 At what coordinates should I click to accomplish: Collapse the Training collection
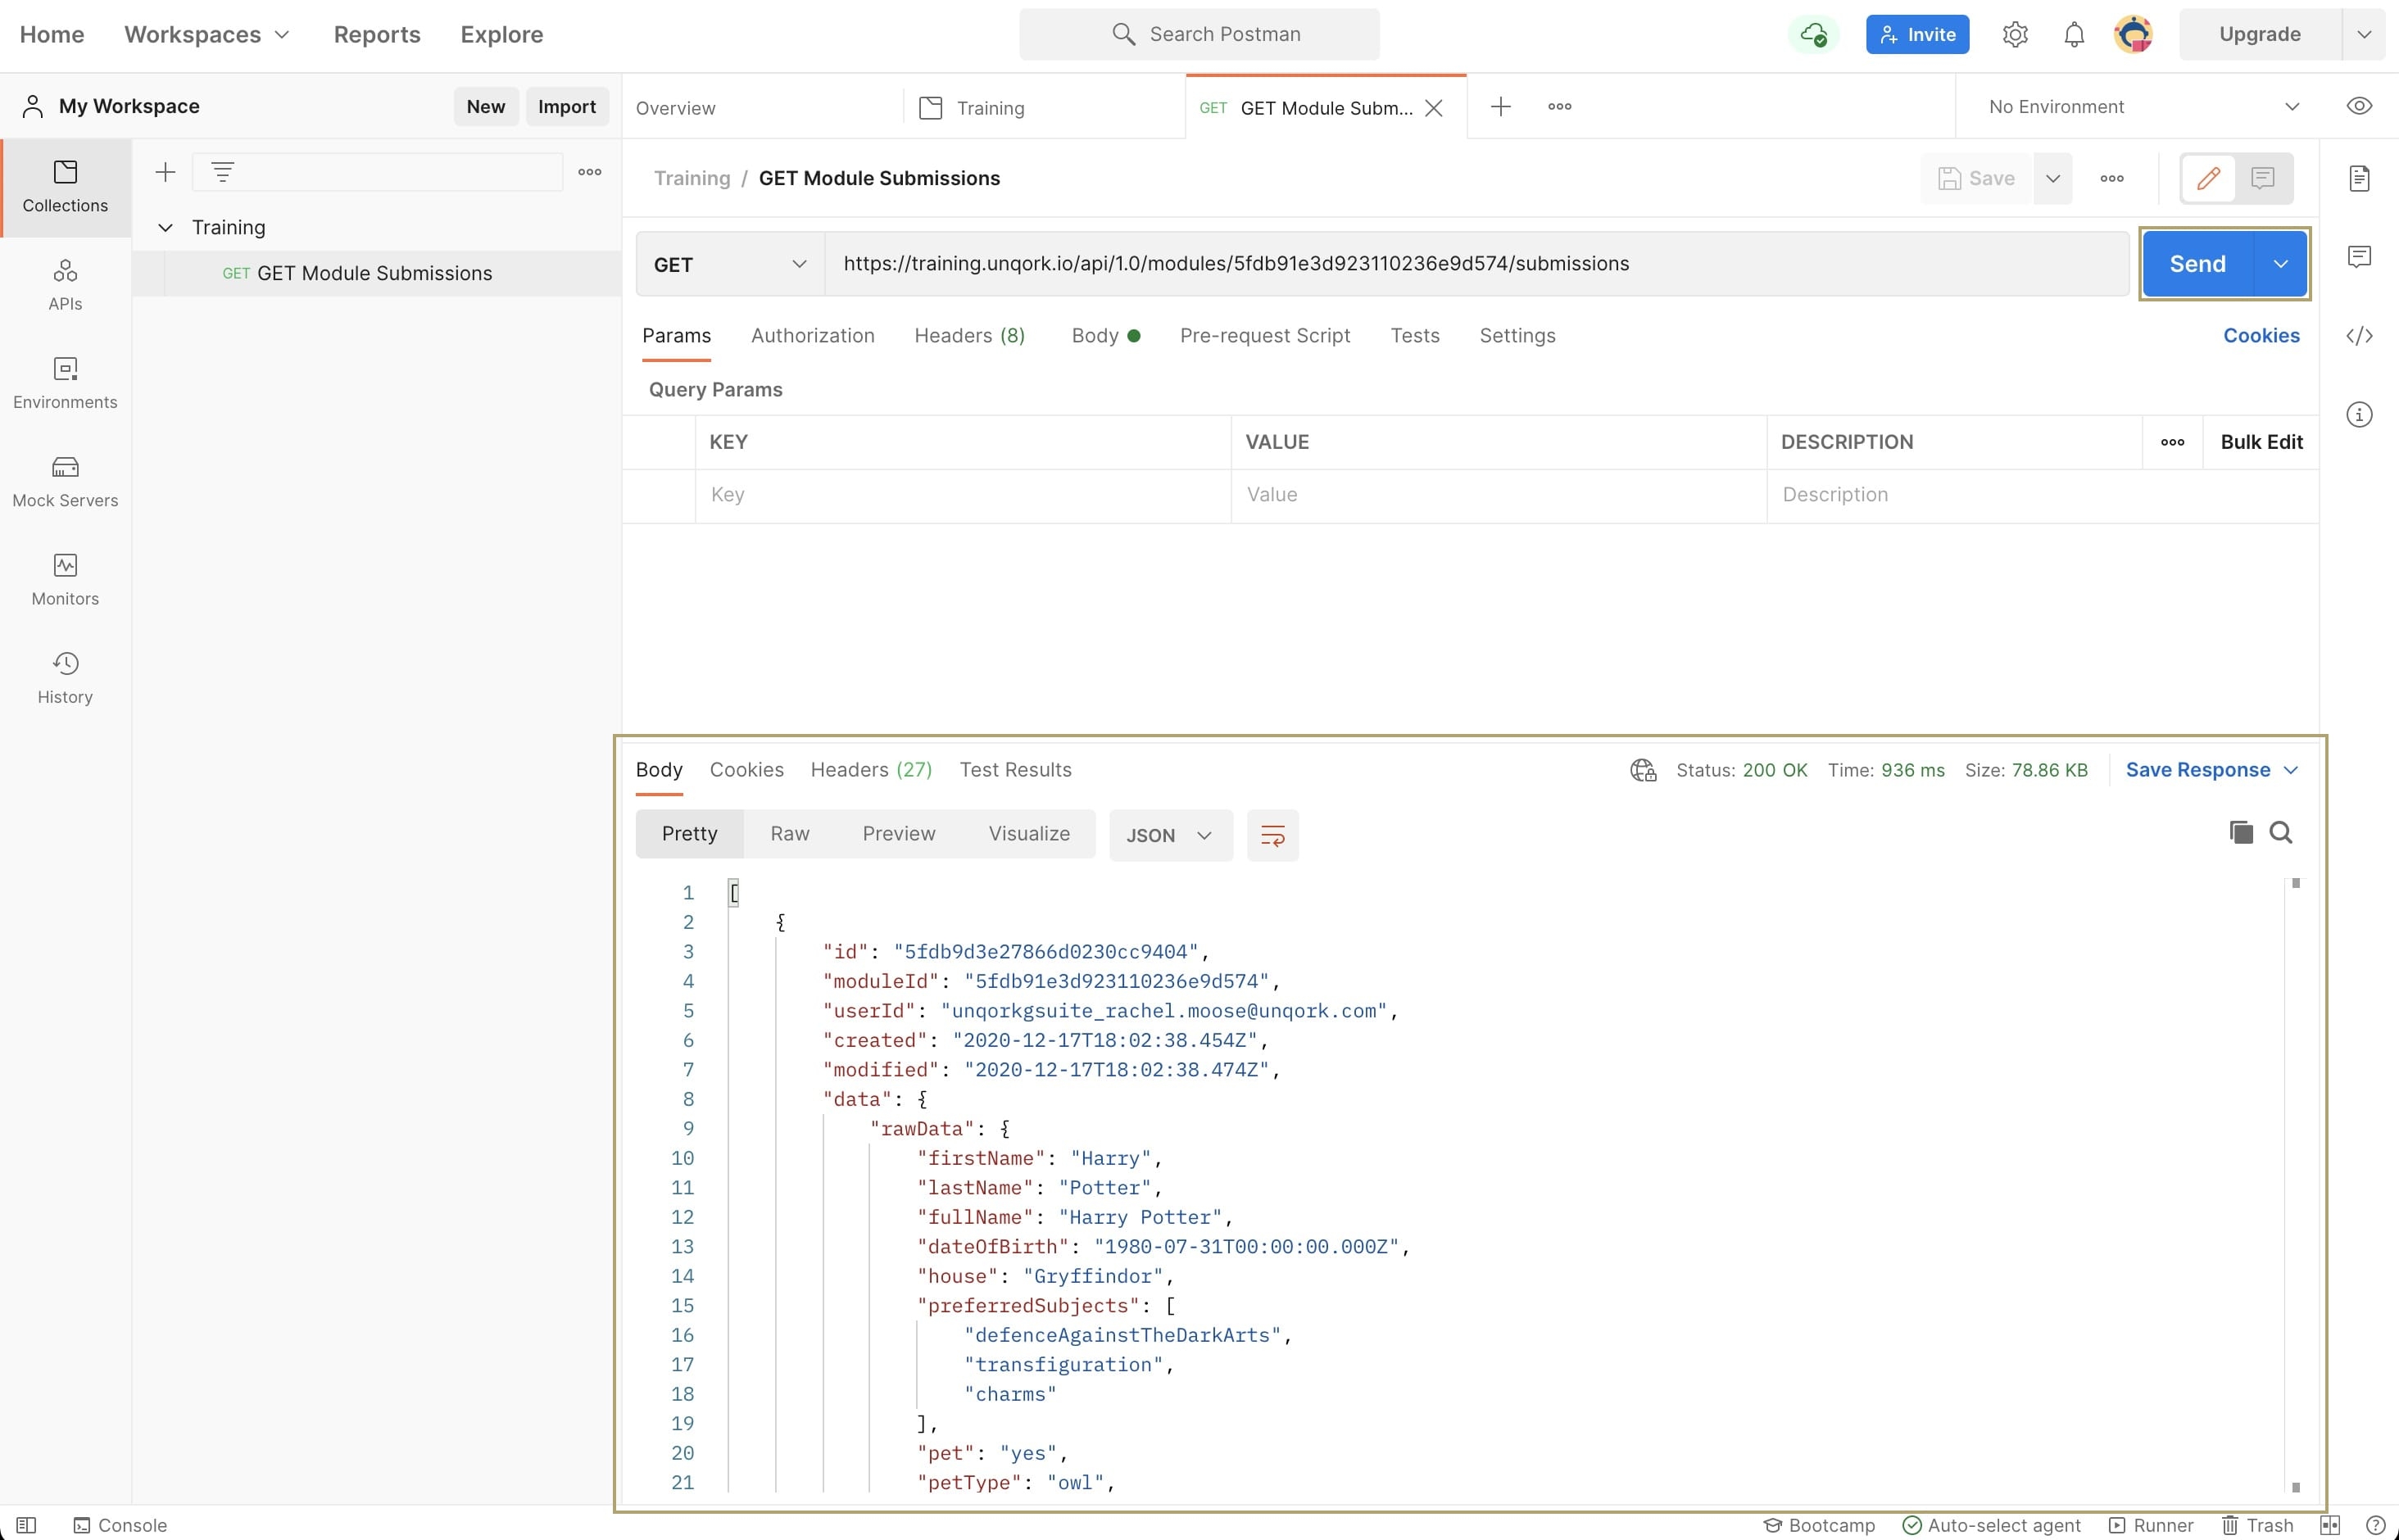pyautogui.click(x=165, y=228)
